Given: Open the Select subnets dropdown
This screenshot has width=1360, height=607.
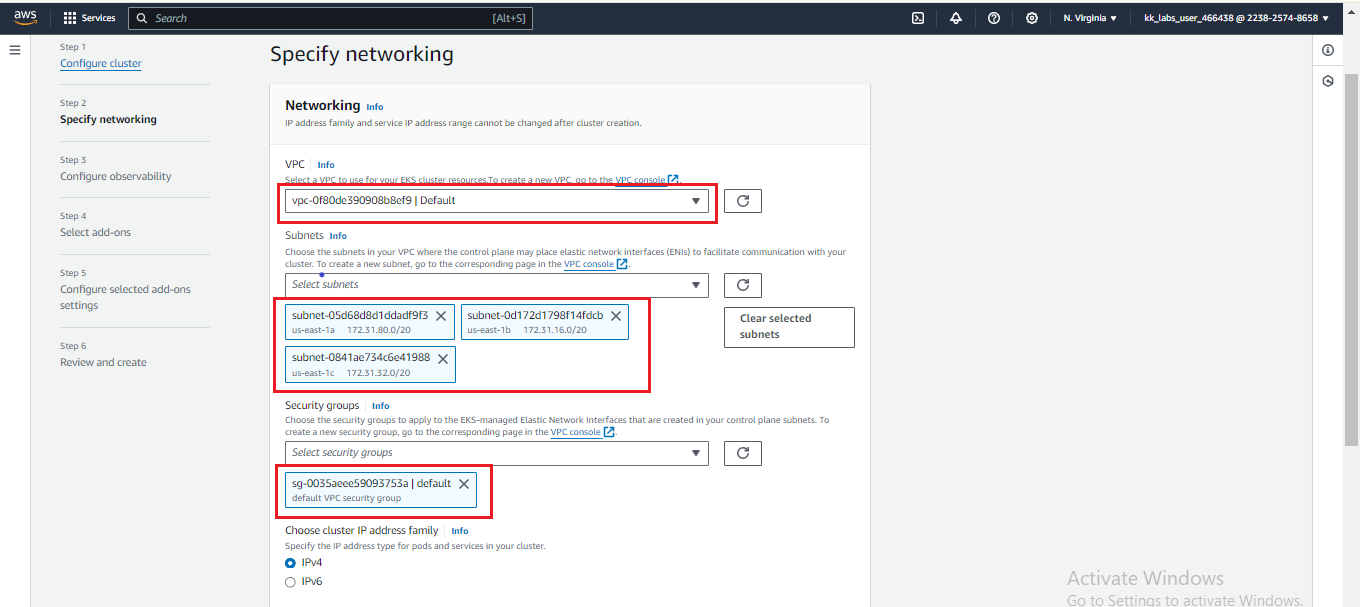Looking at the screenshot, I should 496,285.
